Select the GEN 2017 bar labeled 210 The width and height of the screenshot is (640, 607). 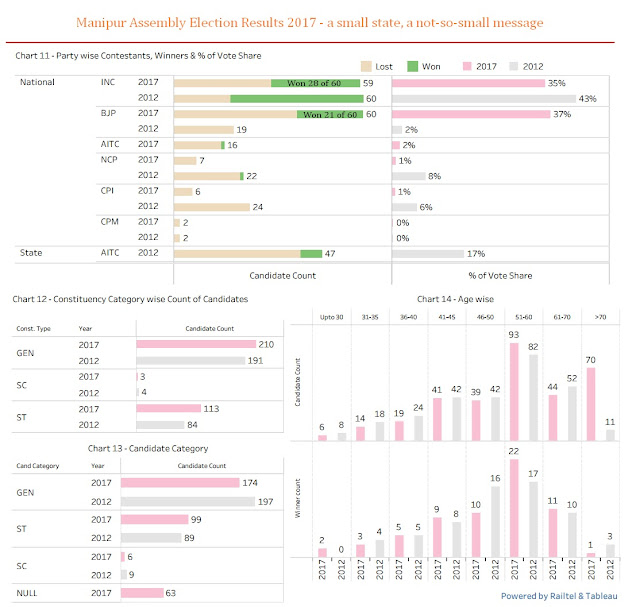click(x=196, y=344)
